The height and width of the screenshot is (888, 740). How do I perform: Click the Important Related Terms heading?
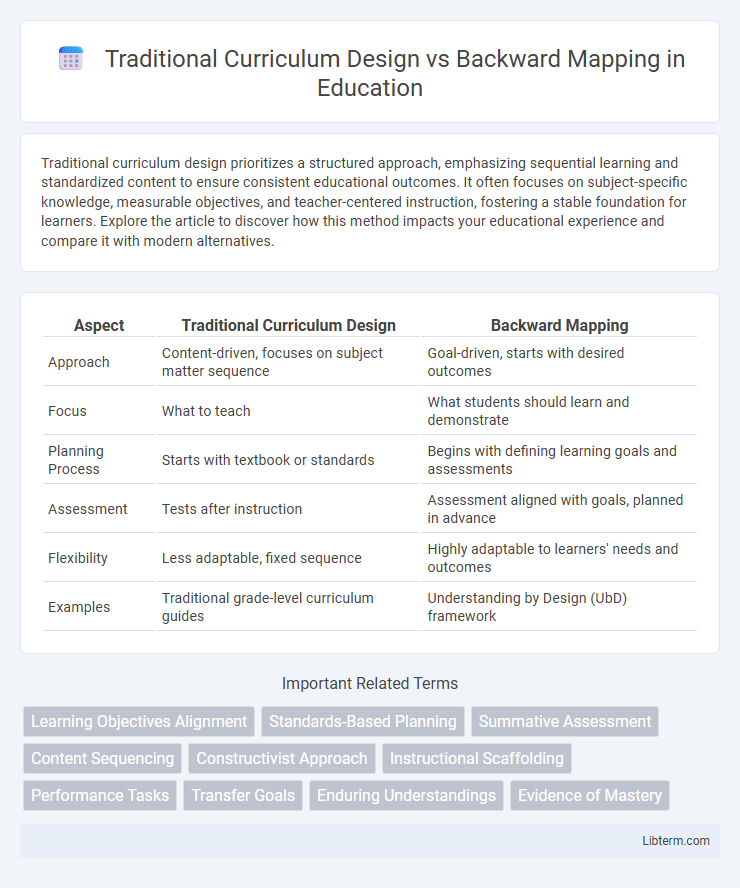point(370,683)
